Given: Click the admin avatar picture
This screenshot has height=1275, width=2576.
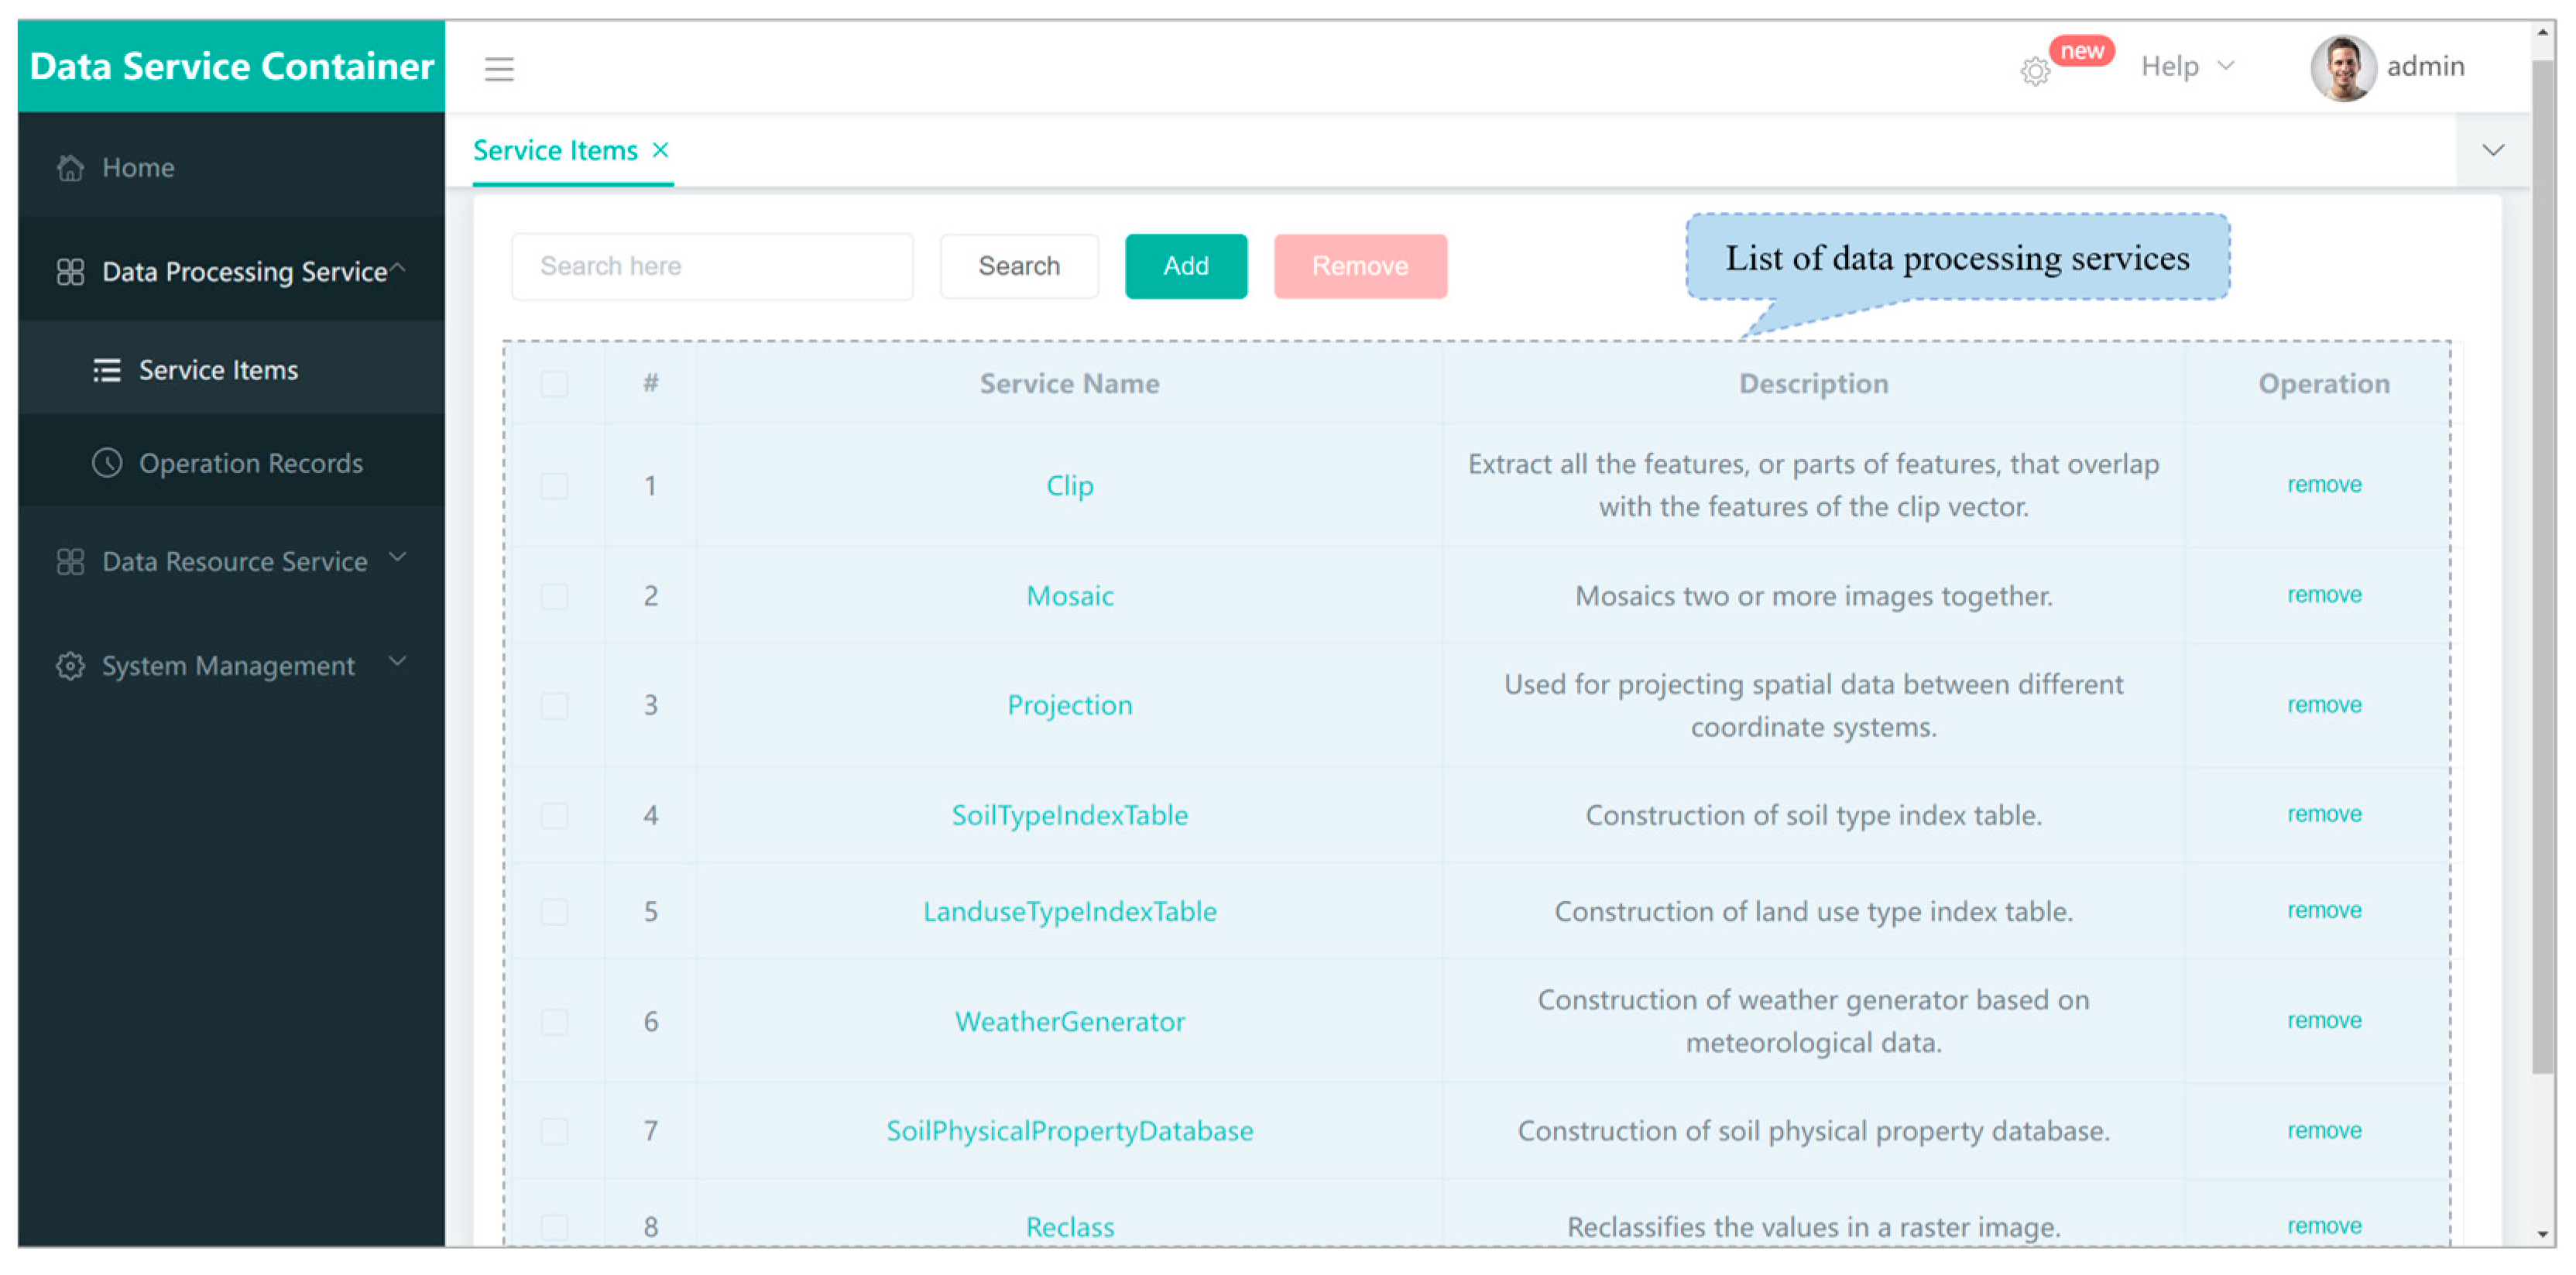Looking at the screenshot, I should (2342, 68).
